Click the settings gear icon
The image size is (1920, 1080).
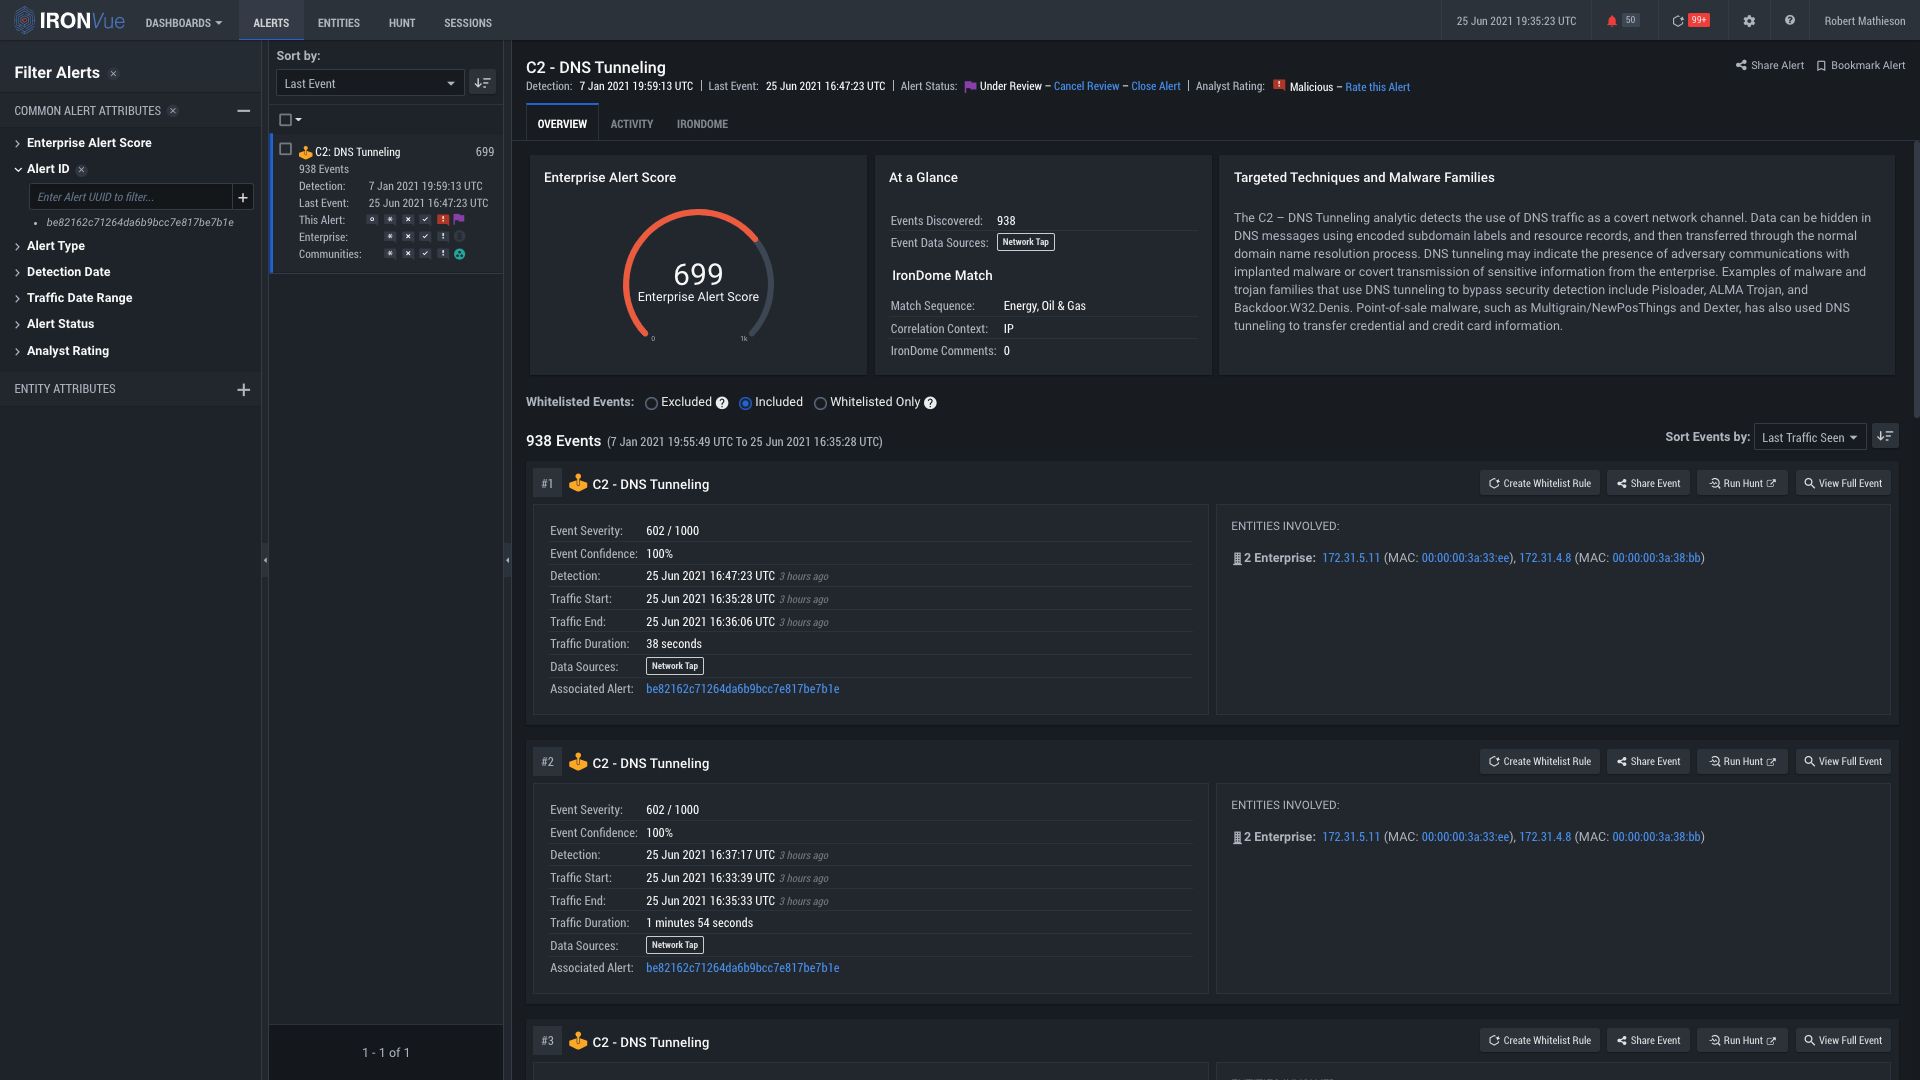1749,21
